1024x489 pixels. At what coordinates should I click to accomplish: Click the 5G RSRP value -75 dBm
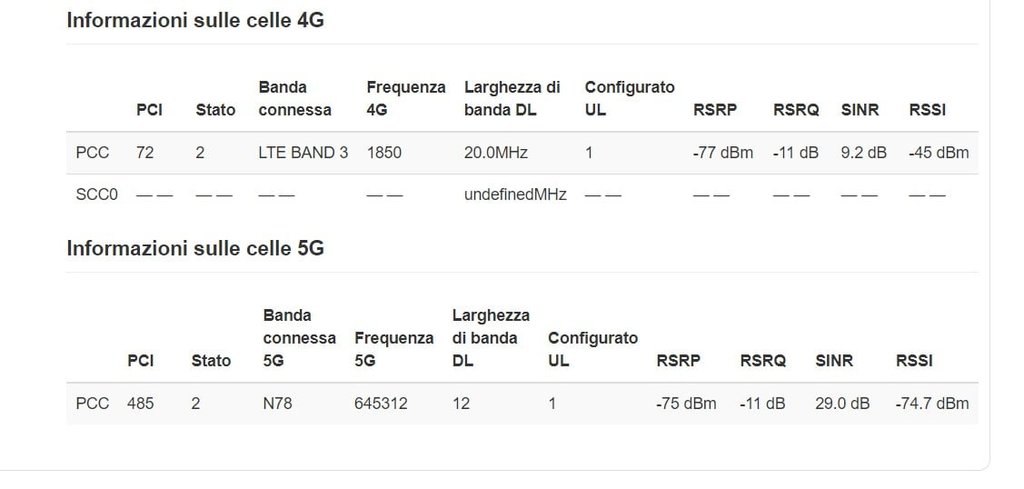pos(686,404)
